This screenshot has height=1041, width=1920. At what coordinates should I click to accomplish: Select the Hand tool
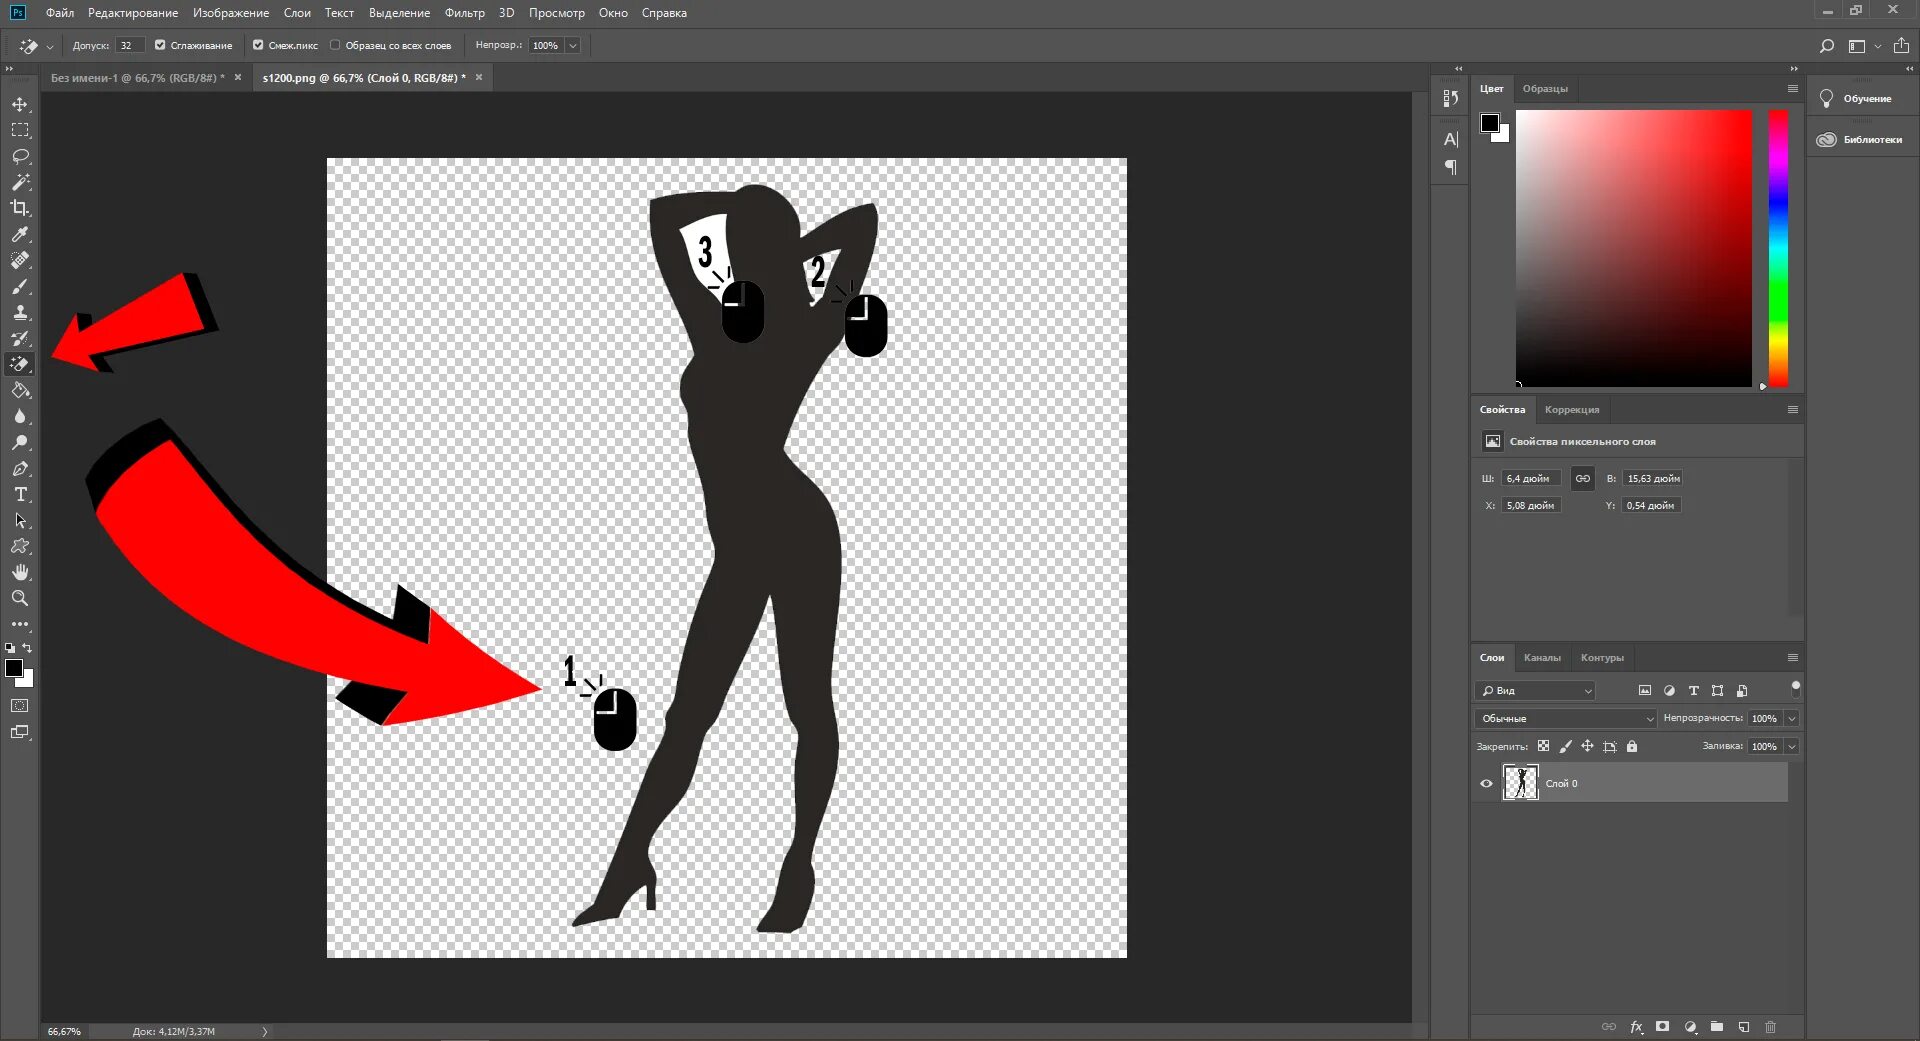click(20, 573)
